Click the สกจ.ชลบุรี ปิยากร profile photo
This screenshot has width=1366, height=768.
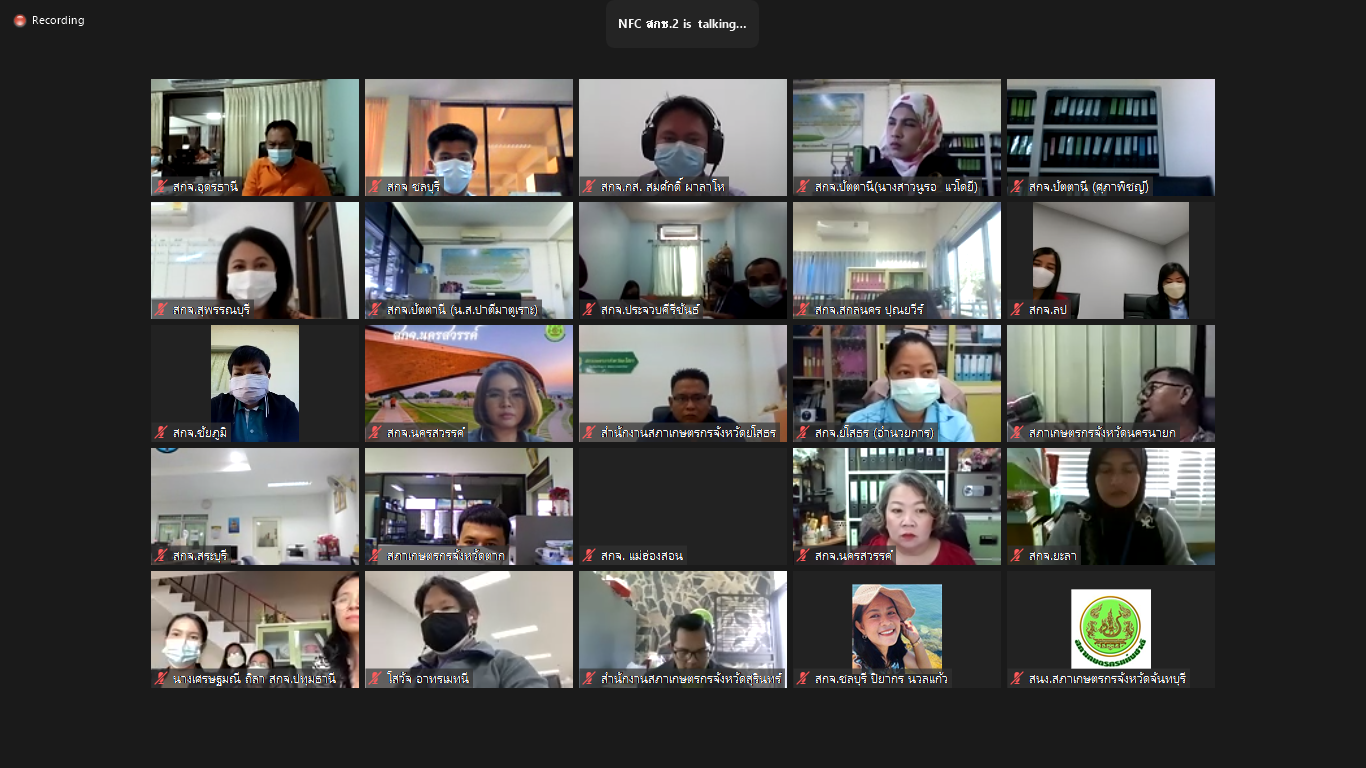pos(897,627)
